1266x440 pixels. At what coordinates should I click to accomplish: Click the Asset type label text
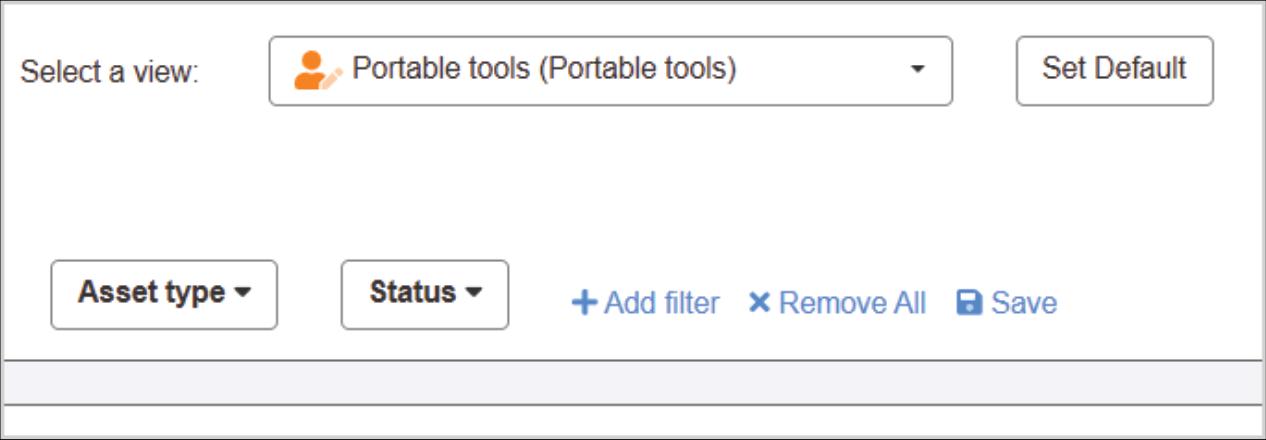pyautogui.click(x=151, y=293)
